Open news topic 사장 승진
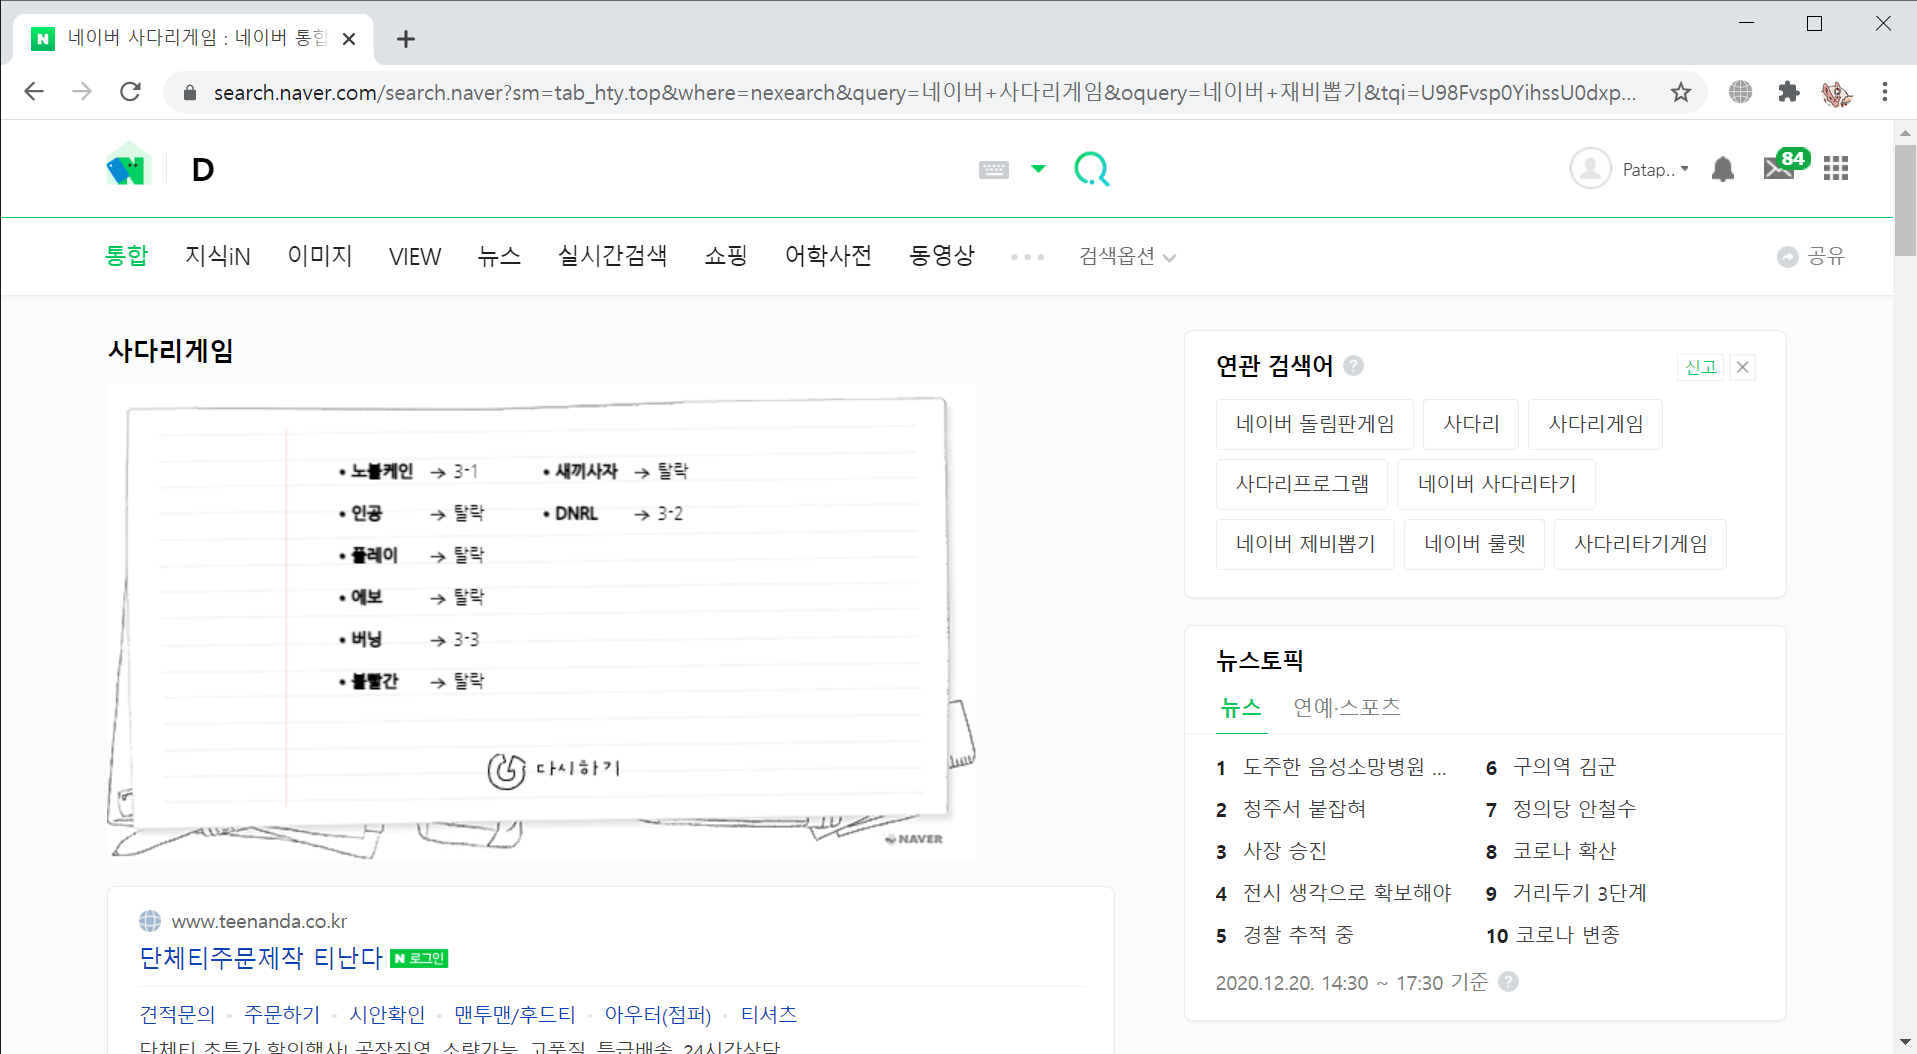The width and height of the screenshot is (1917, 1054). [1285, 851]
